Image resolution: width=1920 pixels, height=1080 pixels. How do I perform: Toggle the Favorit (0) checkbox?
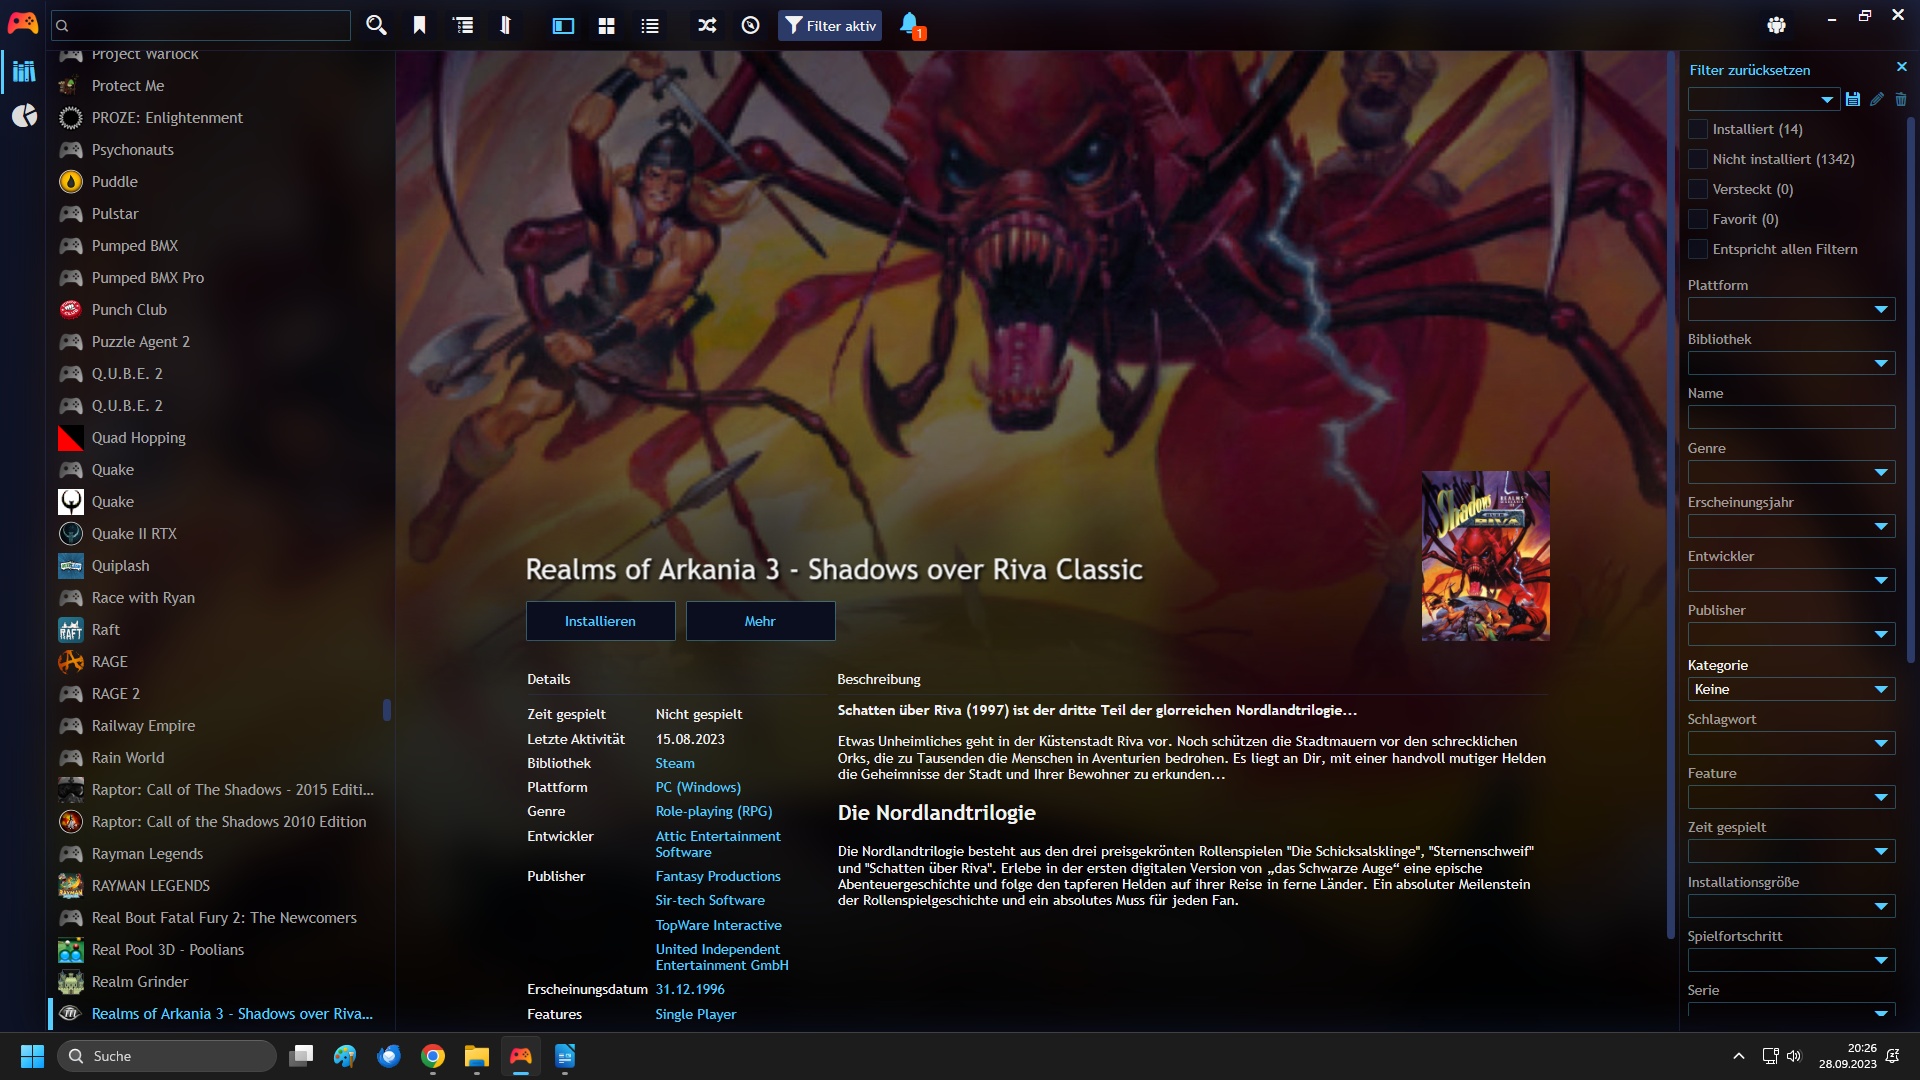[x=1698, y=219]
